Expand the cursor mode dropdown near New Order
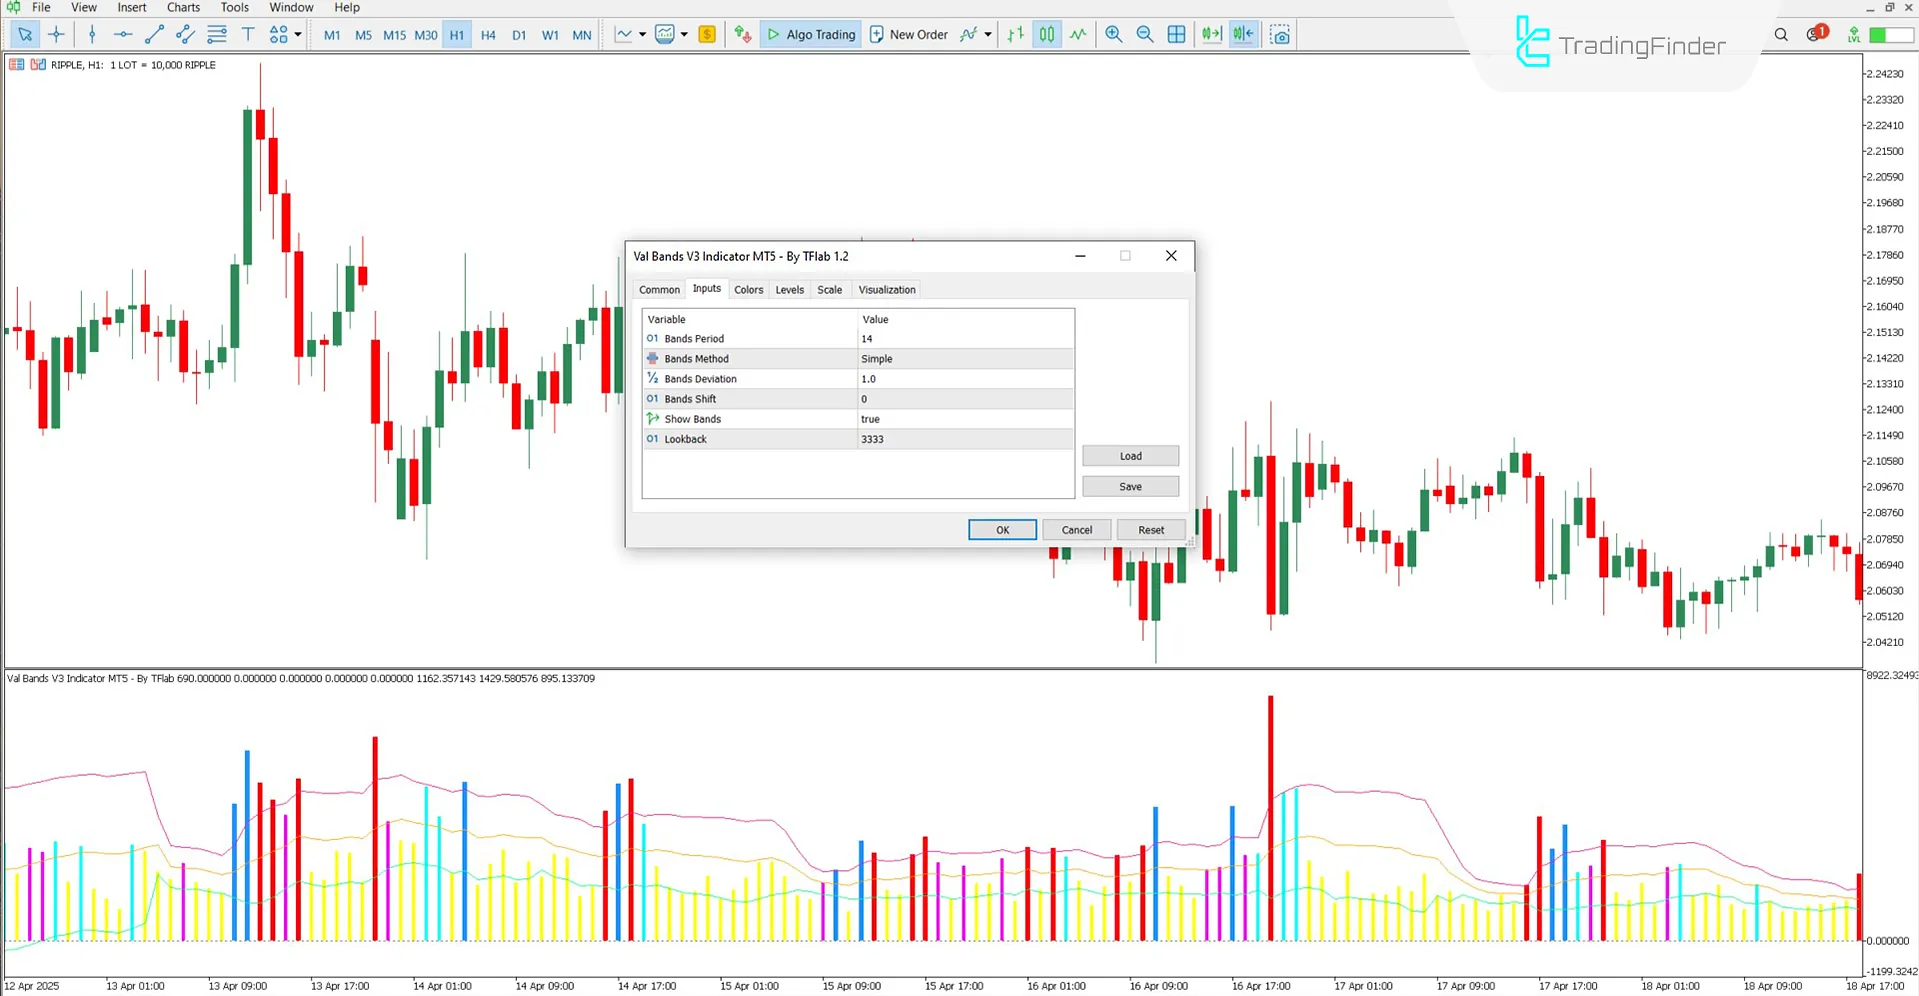 pos(987,34)
